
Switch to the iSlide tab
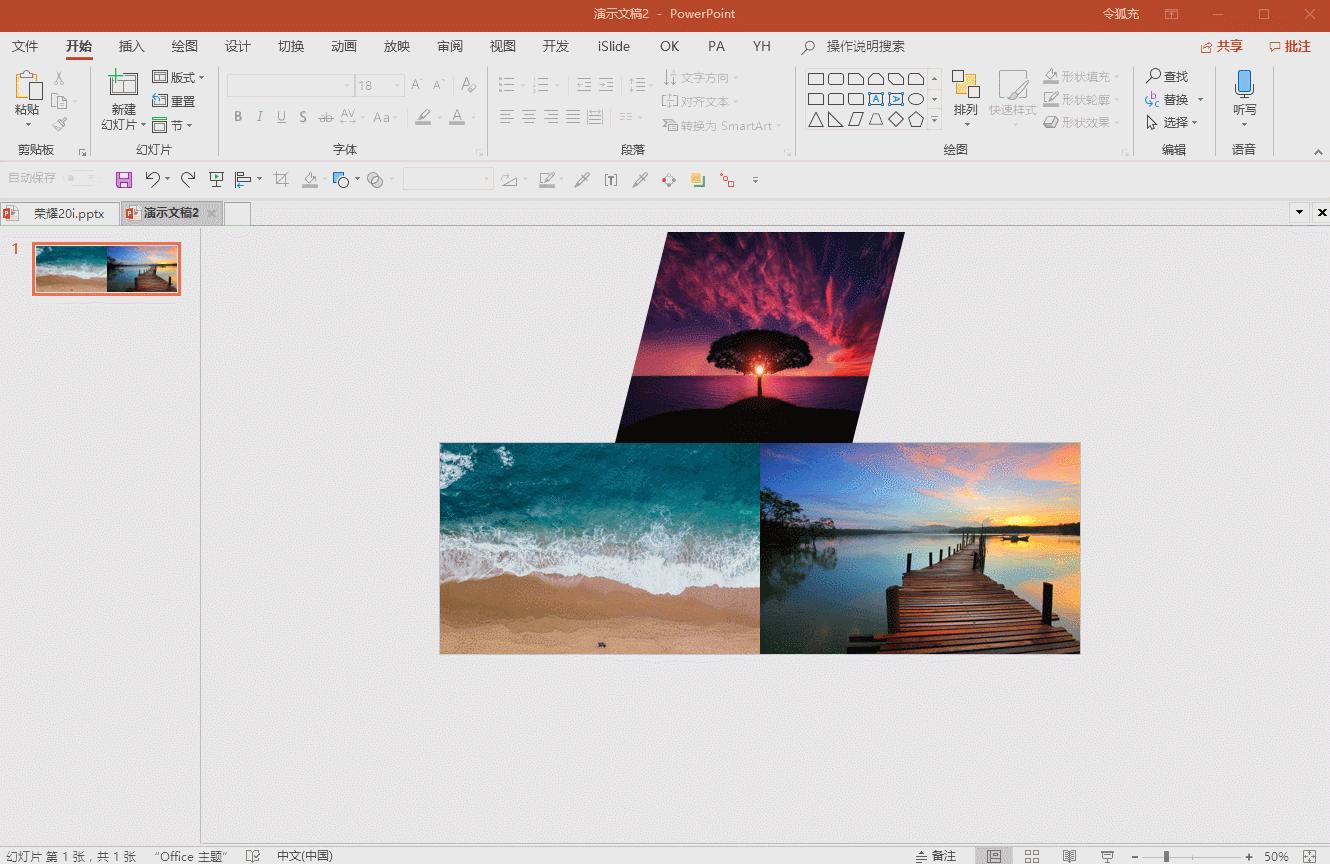pos(614,46)
